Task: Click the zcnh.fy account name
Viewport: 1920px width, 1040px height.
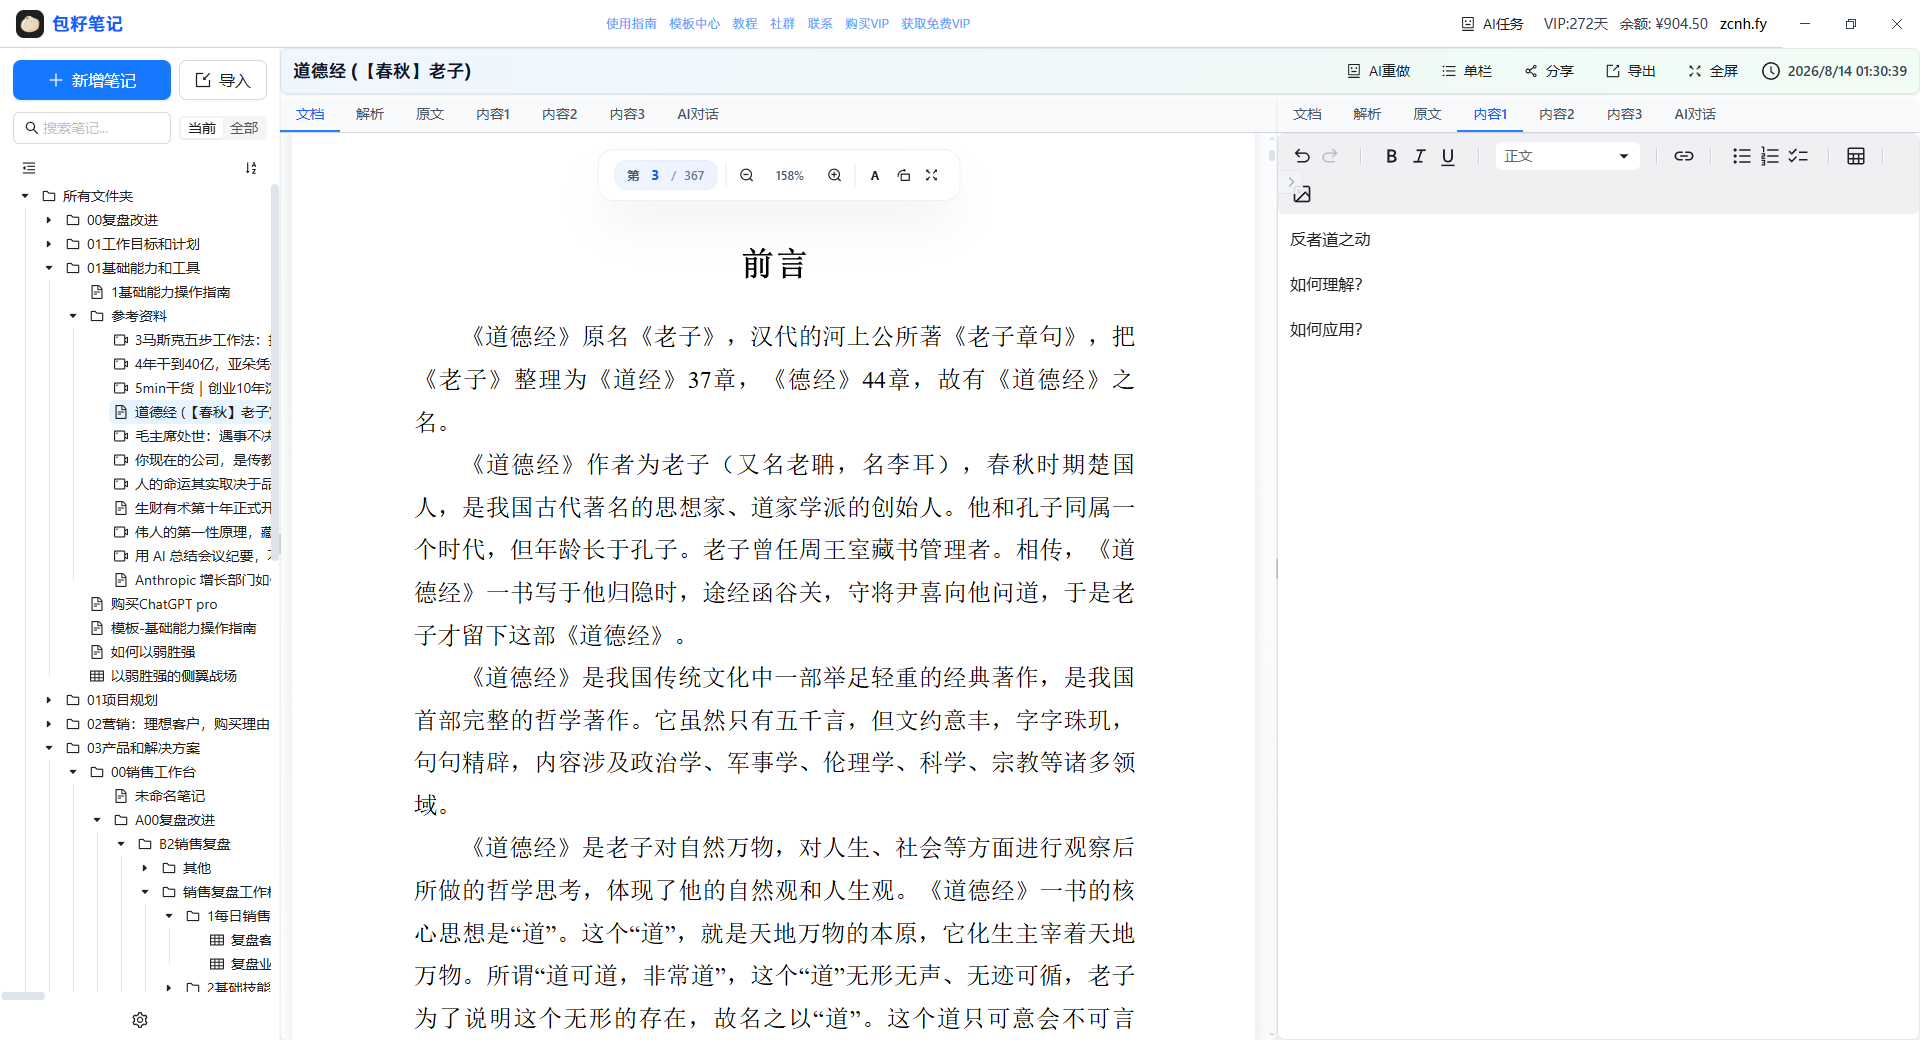Action: tap(1743, 24)
